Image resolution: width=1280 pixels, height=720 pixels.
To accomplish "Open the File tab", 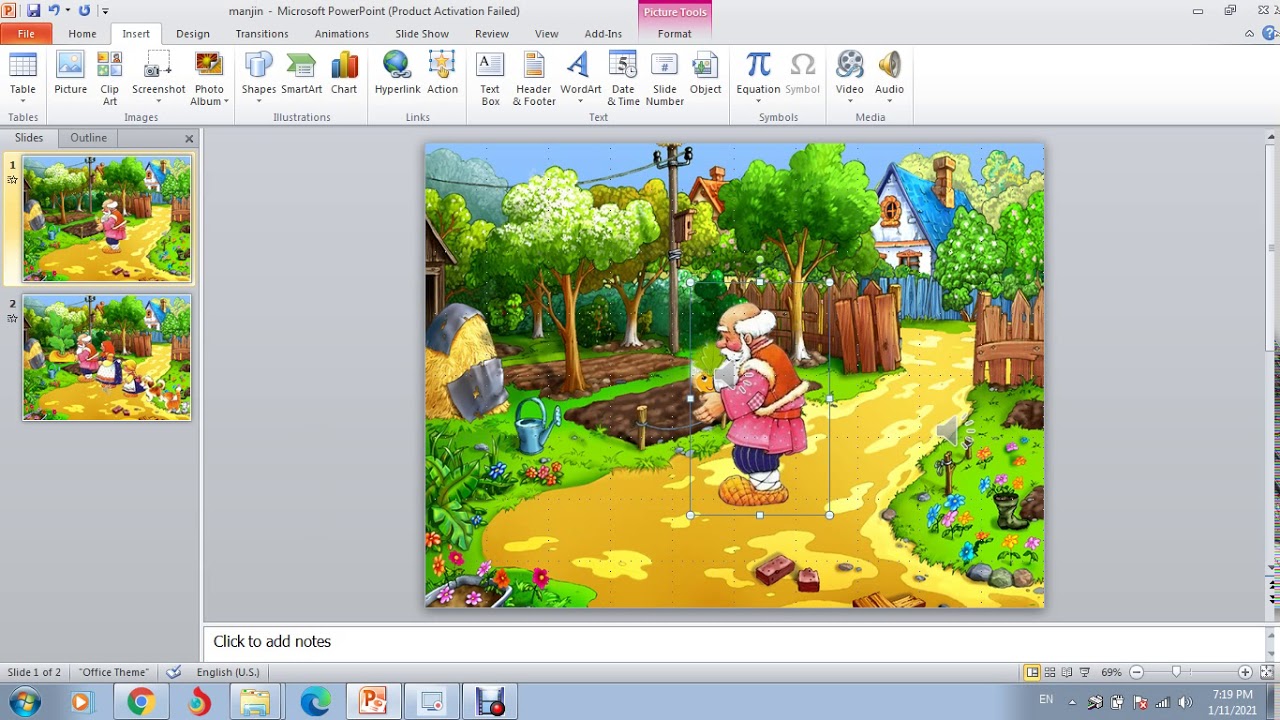I will (x=26, y=34).
